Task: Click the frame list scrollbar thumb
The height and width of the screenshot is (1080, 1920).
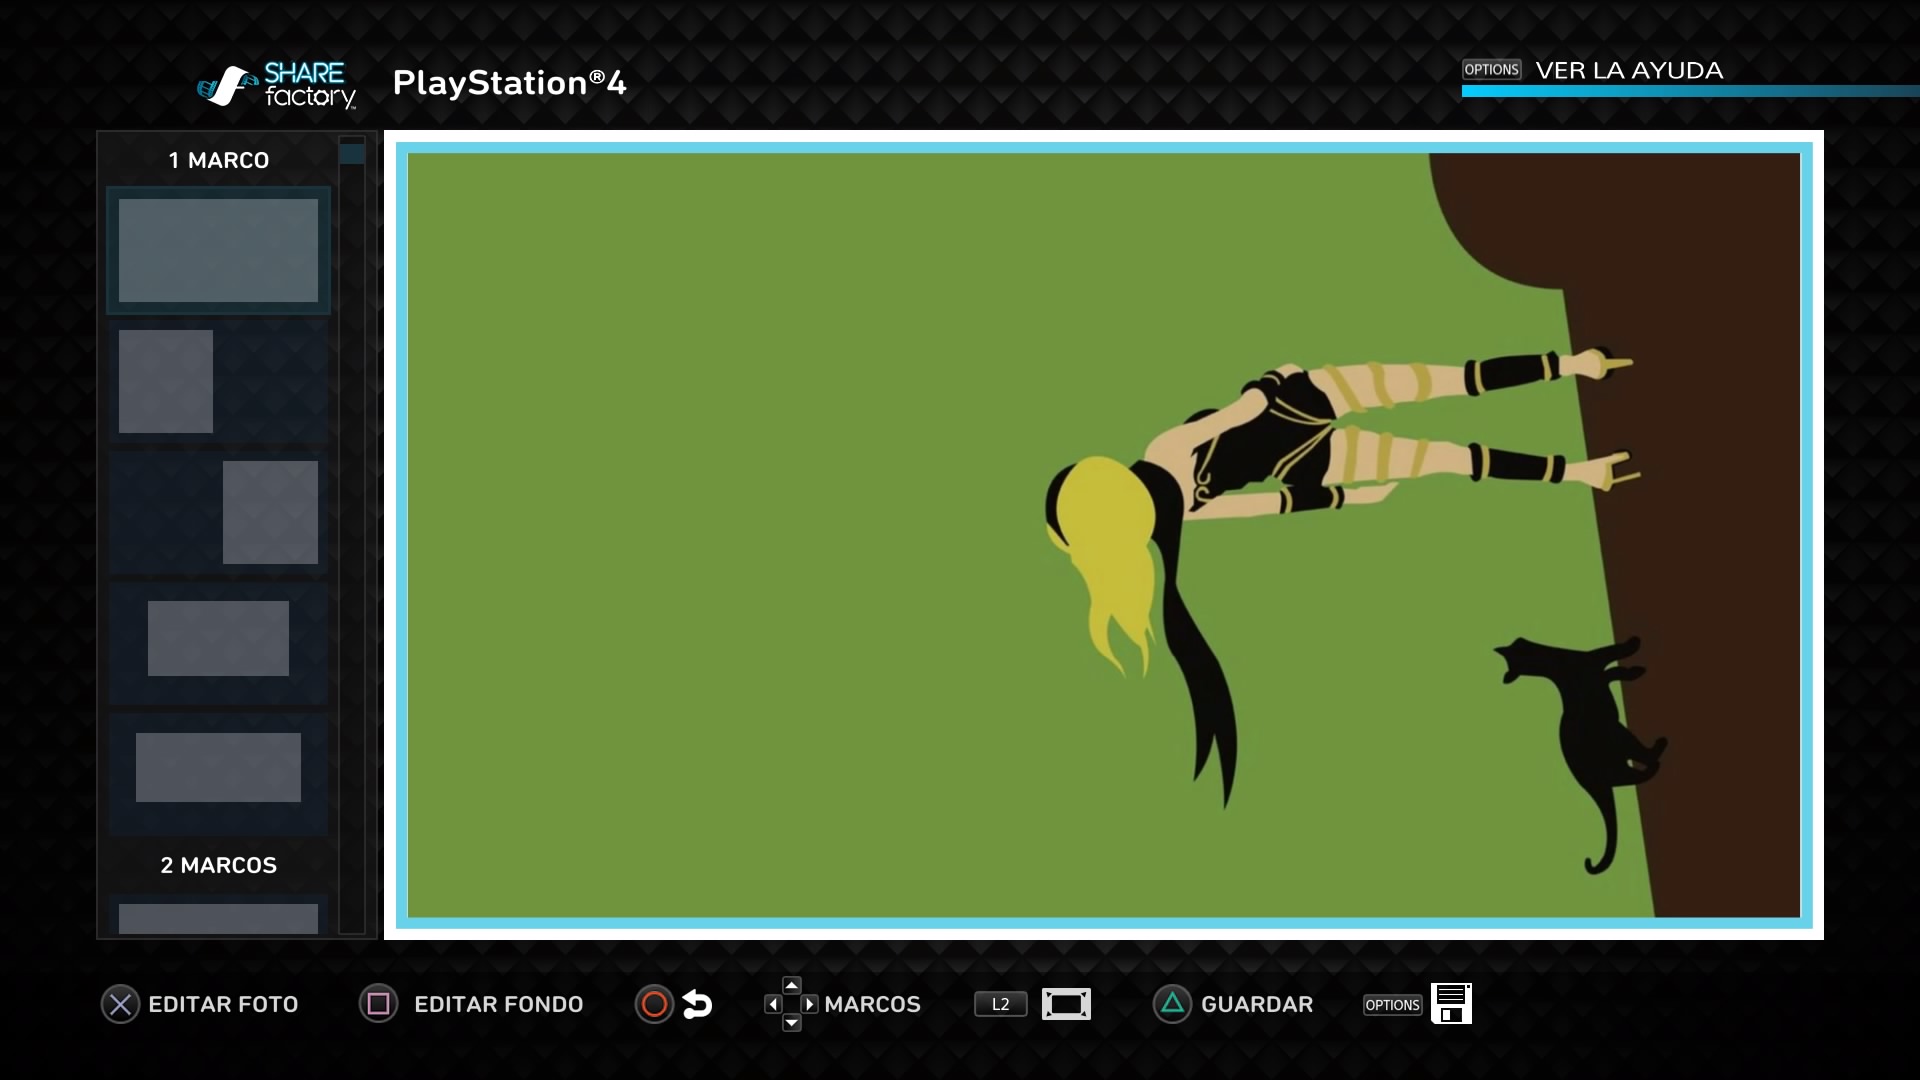Action: [351, 153]
